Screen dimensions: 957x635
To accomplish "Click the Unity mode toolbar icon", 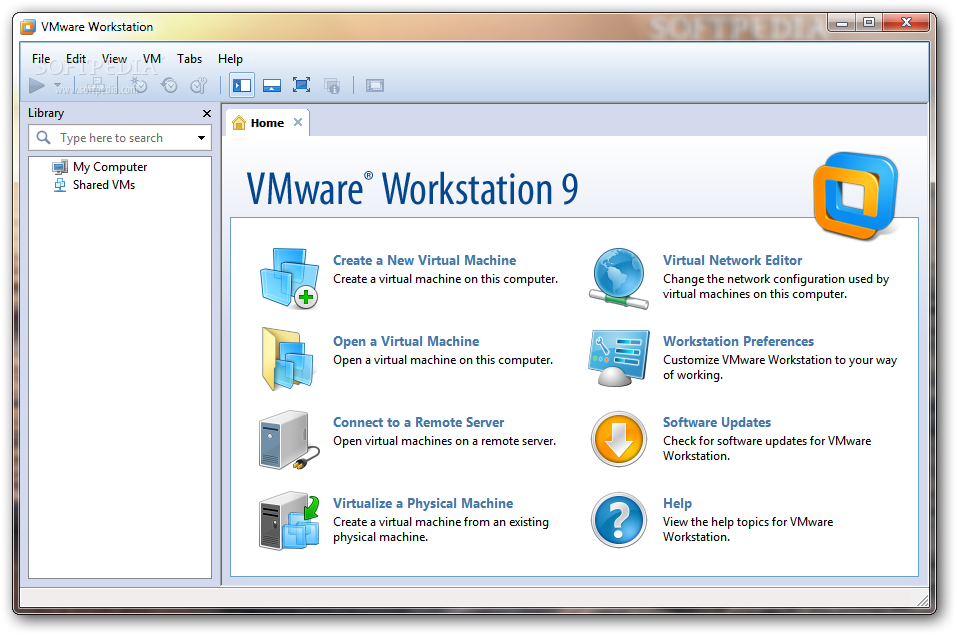I will pyautogui.click(x=332, y=85).
